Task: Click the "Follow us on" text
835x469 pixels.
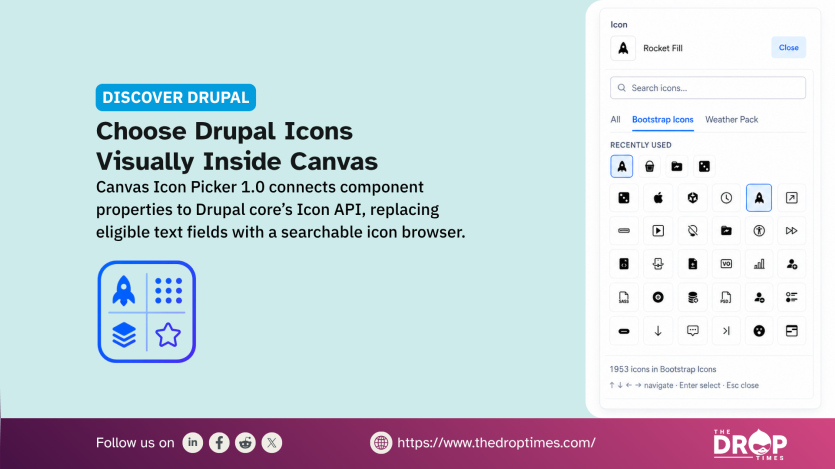Action: point(135,442)
